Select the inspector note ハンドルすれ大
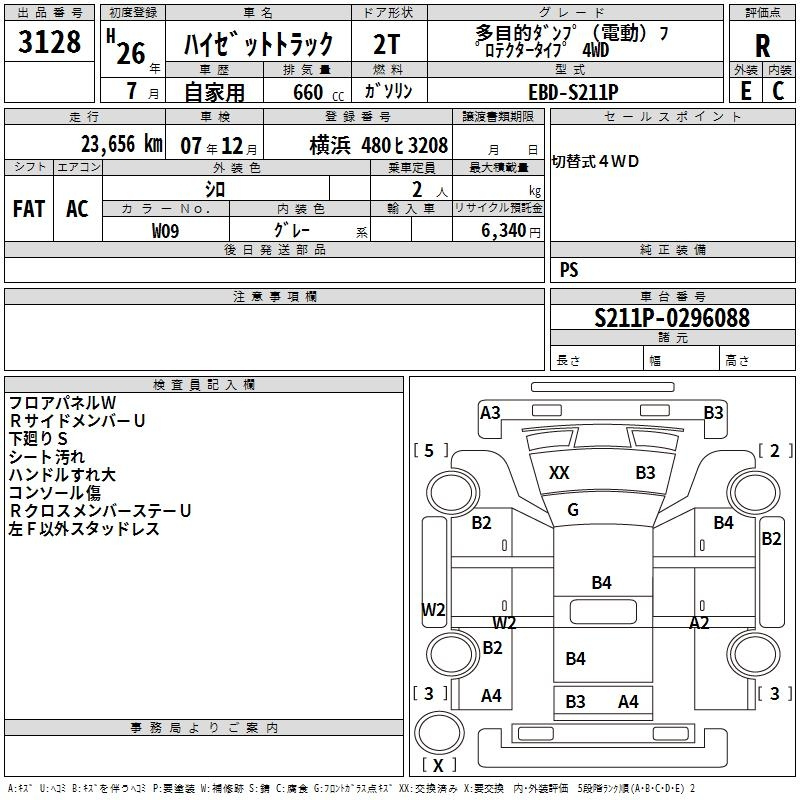This screenshot has width=800, height=800. point(62,475)
